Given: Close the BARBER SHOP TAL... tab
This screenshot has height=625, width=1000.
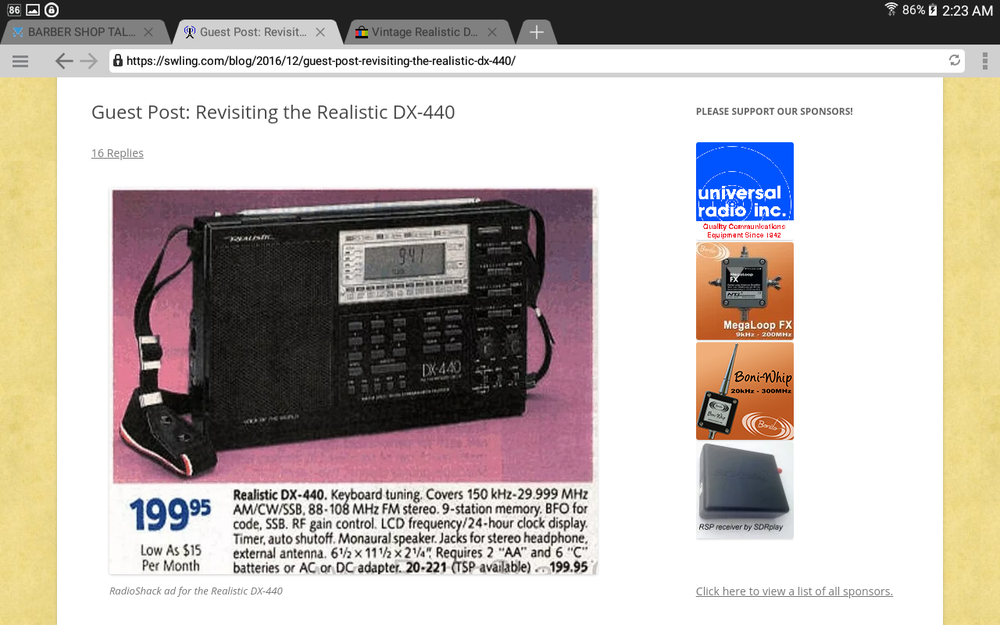Looking at the screenshot, I should 148,32.
